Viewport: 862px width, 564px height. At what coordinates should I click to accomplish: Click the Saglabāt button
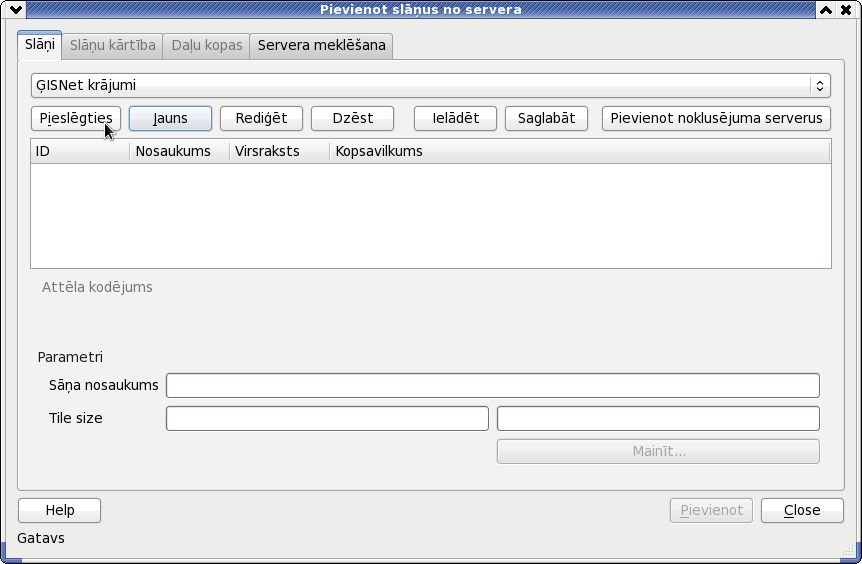pyautogui.click(x=546, y=118)
